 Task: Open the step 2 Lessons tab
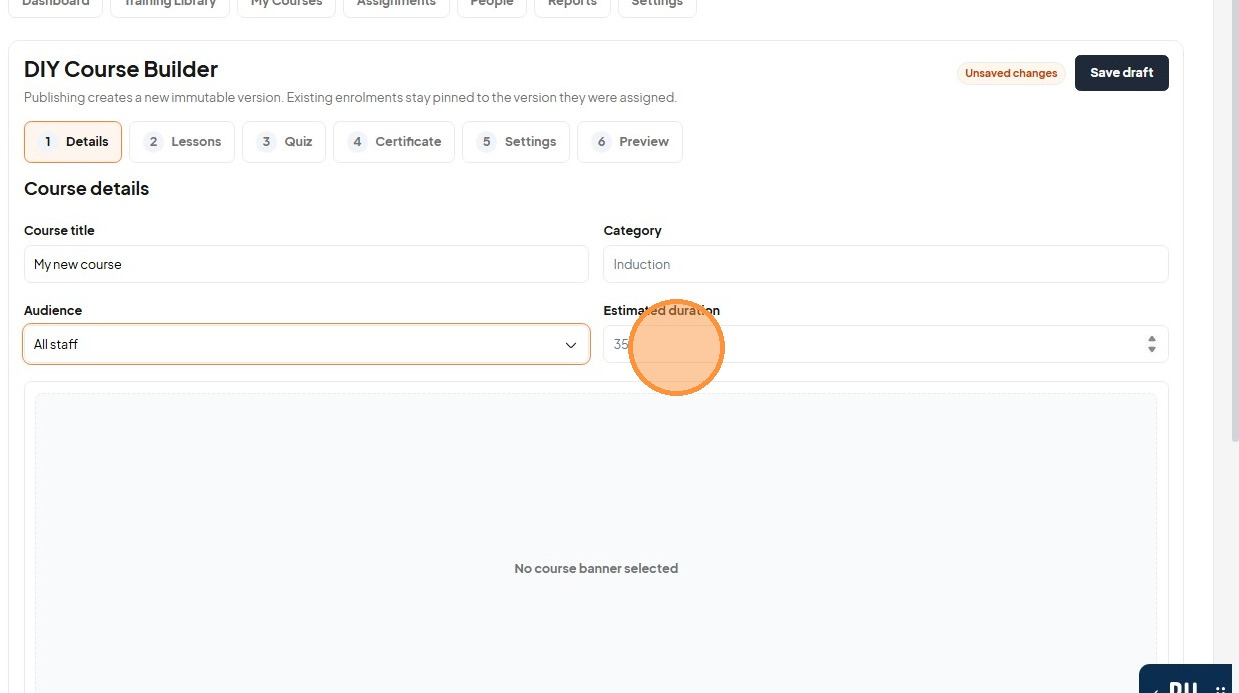[182, 142]
